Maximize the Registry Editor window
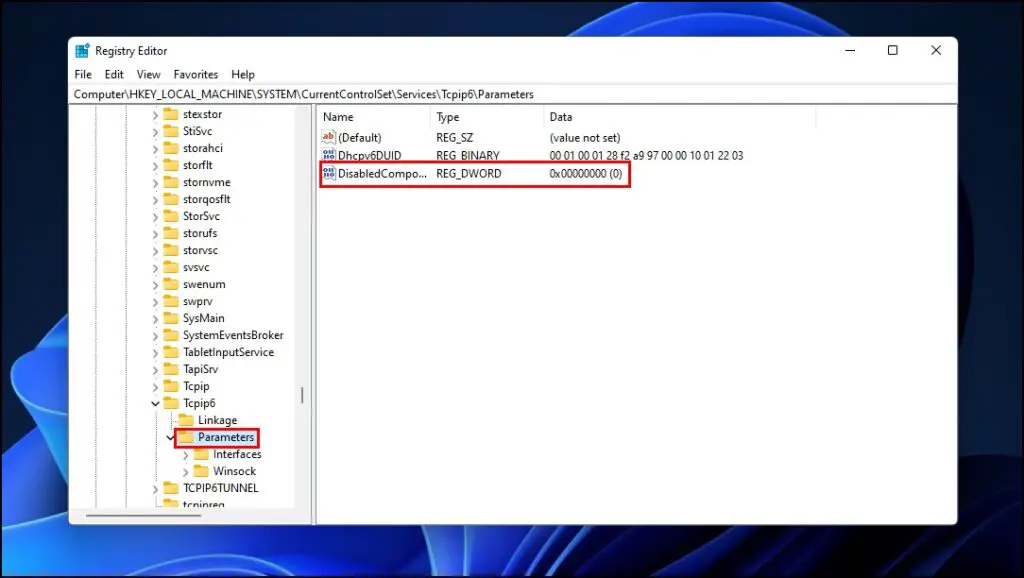Image resolution: width=1024 pixels, height=578 pixels. [x=893, y=50]
